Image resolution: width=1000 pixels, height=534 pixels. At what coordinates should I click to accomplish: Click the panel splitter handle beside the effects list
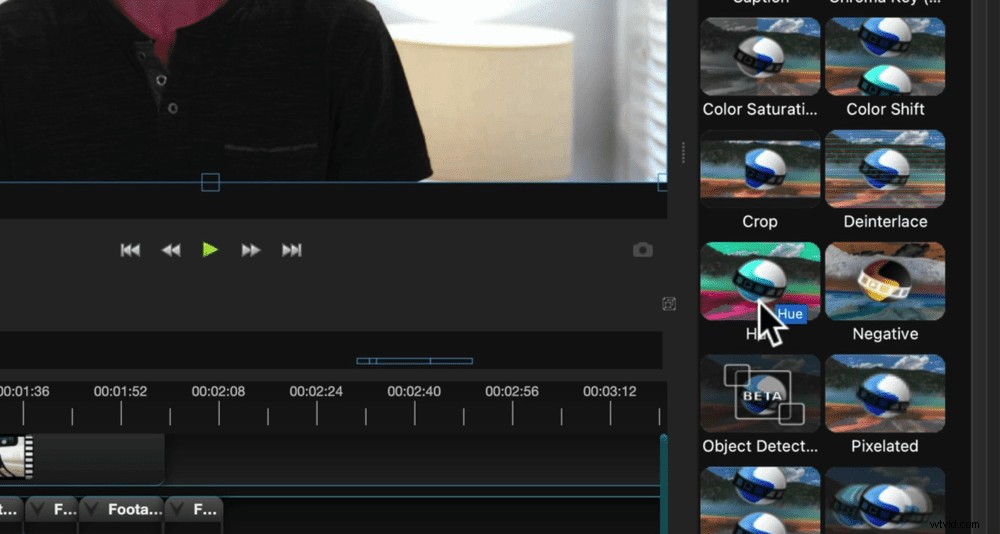tap(684, 152)
